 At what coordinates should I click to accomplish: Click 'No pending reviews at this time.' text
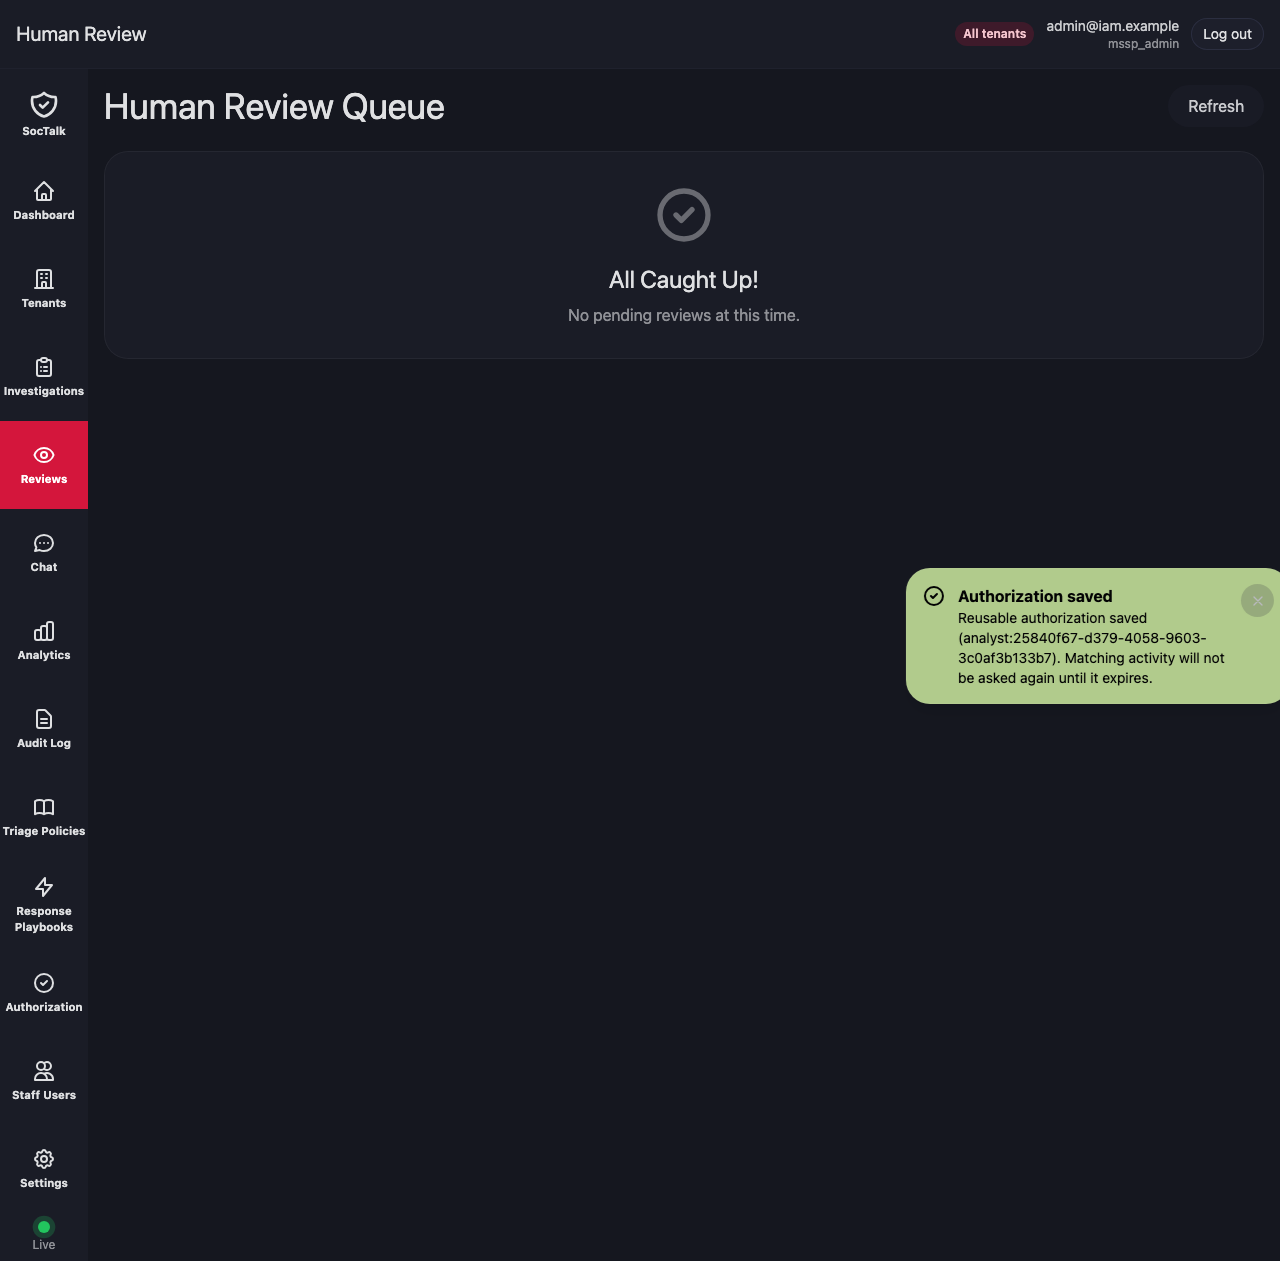click(x=684, y=315)
